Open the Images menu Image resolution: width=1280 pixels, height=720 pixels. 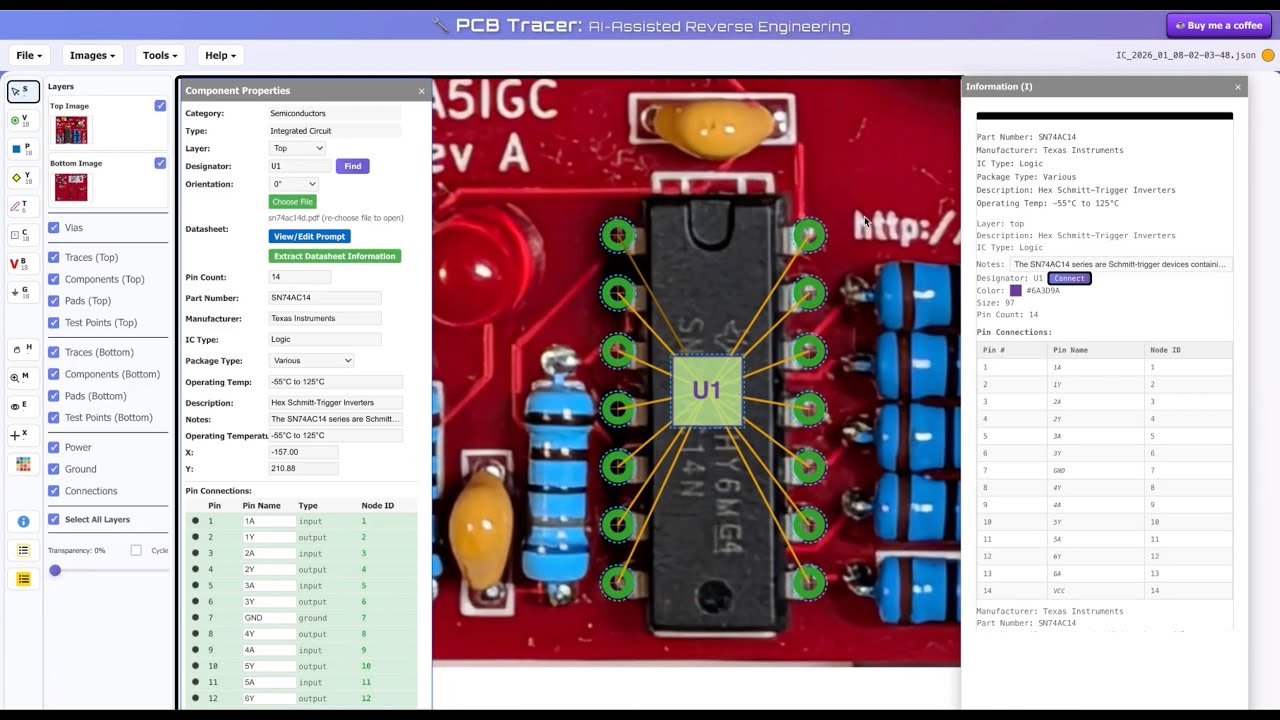coord(92,55)
